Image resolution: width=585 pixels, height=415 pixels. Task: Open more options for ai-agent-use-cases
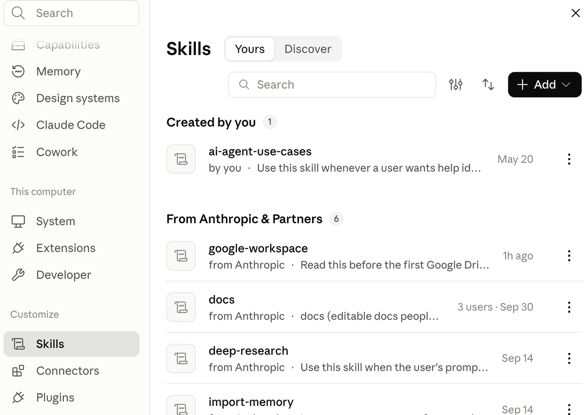pyautogui.click(x=569, y=159)
